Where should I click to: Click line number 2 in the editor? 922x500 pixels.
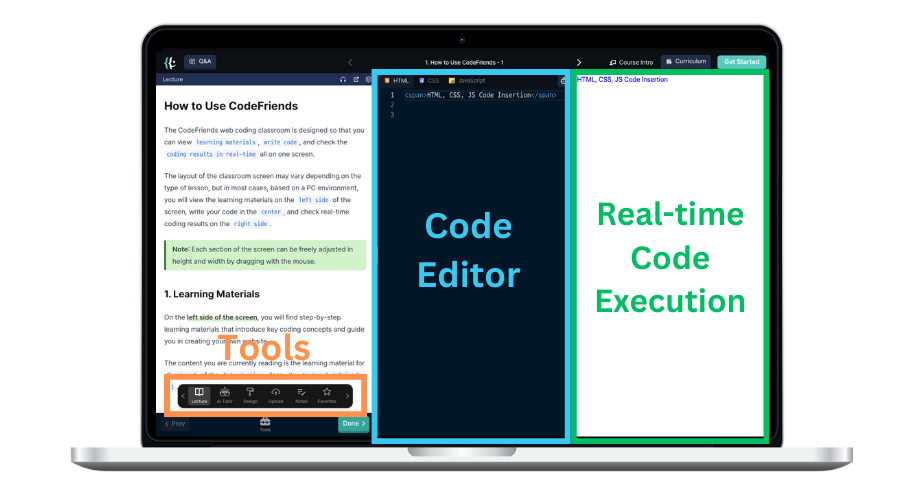click(x=392, y=105)
